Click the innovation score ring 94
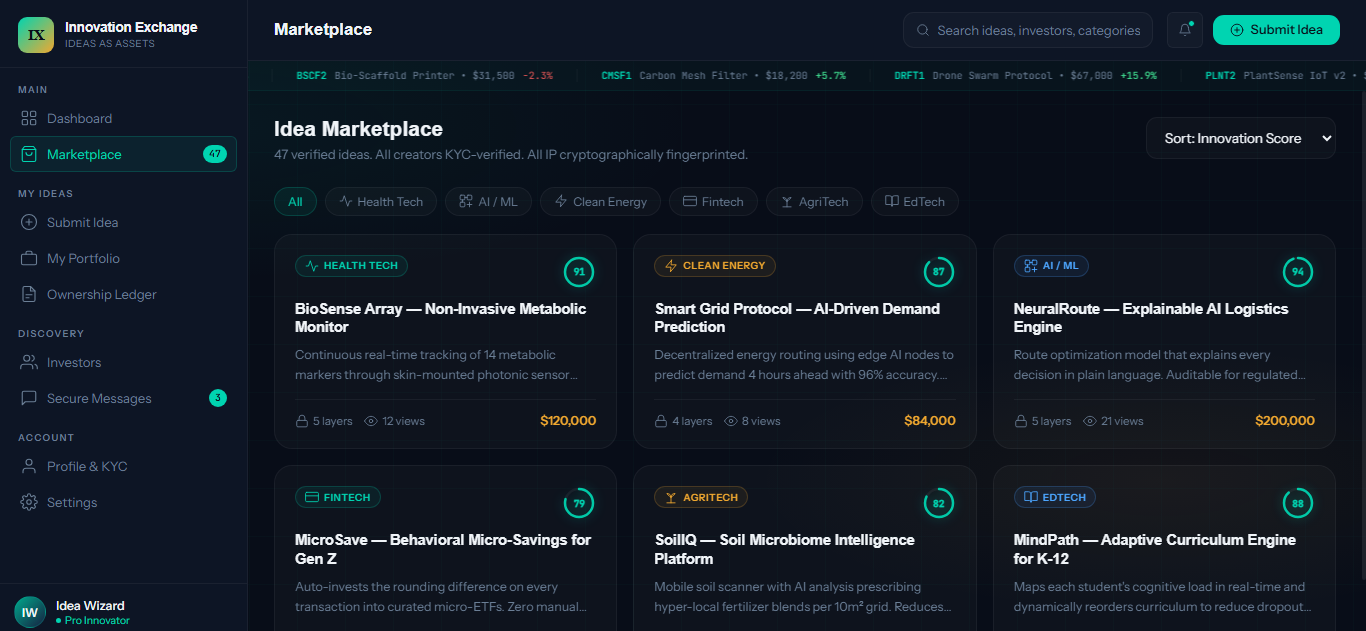The image size is (1366, 631). 1298,271
